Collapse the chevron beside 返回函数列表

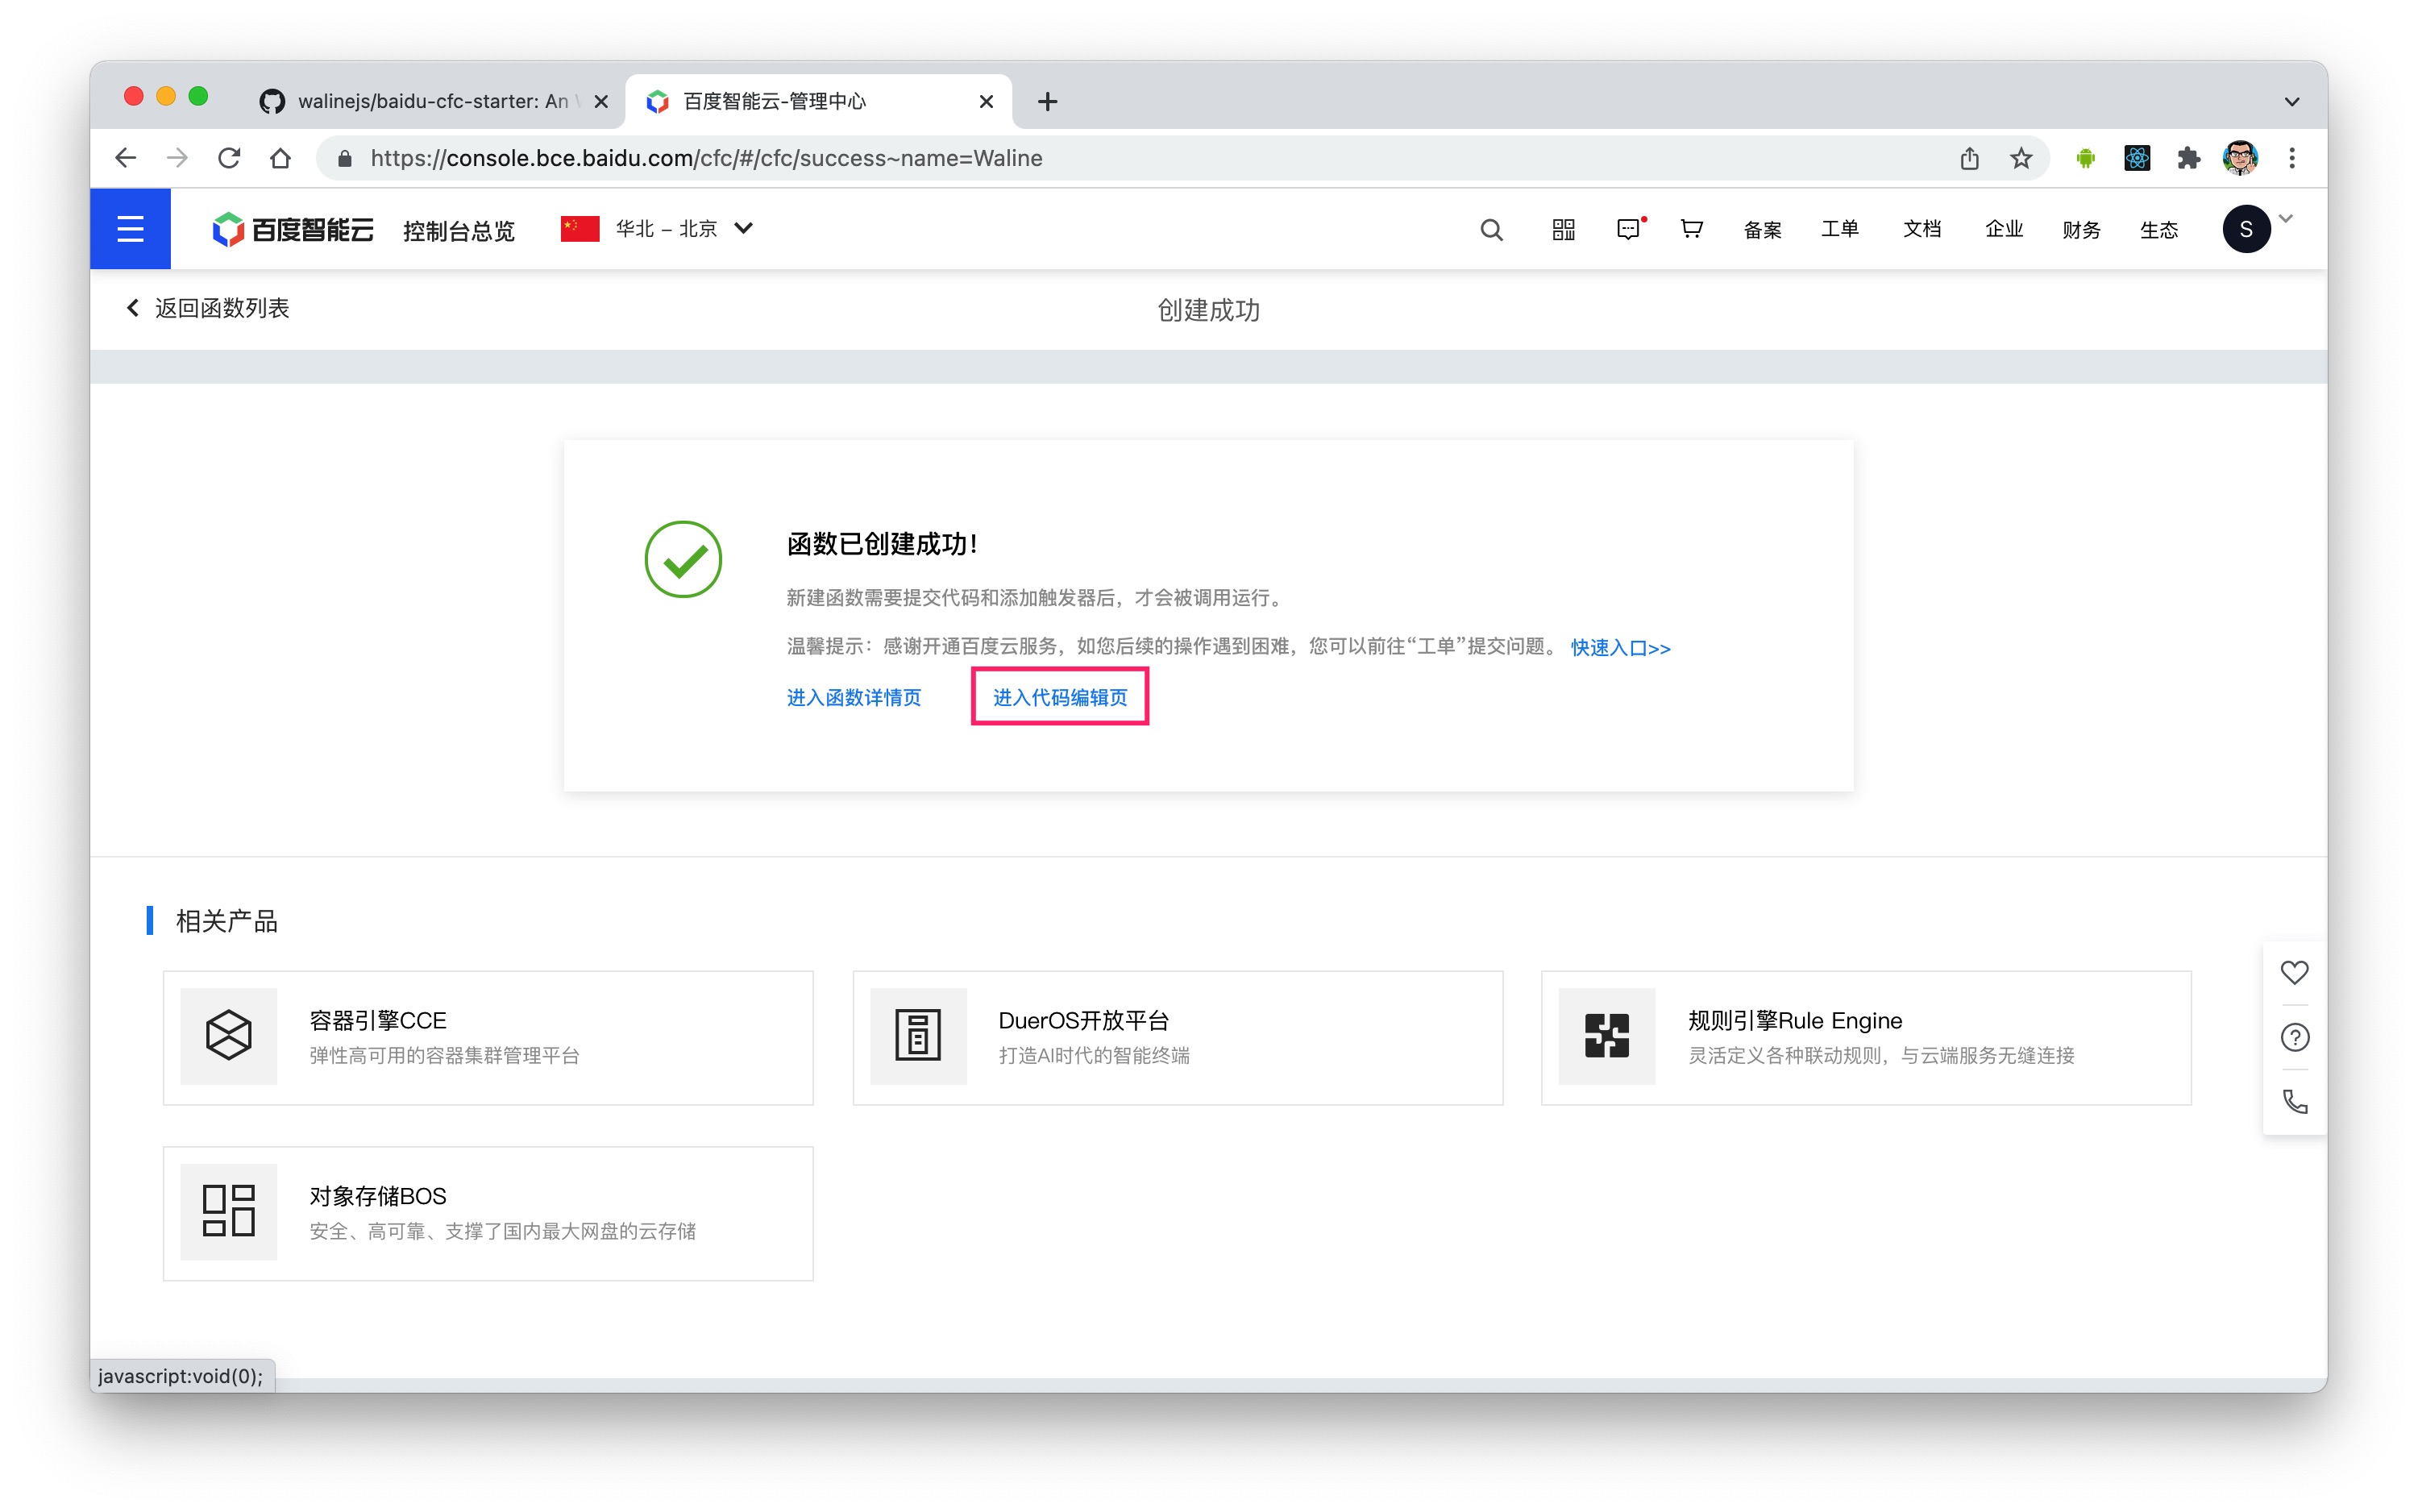133,307
